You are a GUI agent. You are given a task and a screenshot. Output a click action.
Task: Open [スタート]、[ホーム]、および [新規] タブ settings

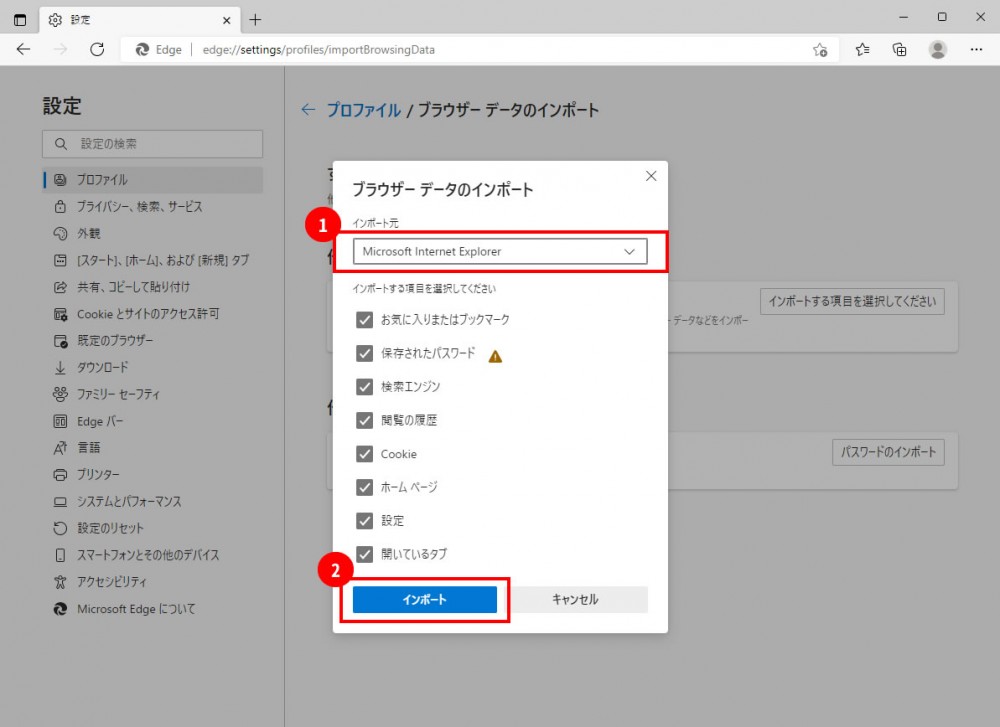coord(153,260)
